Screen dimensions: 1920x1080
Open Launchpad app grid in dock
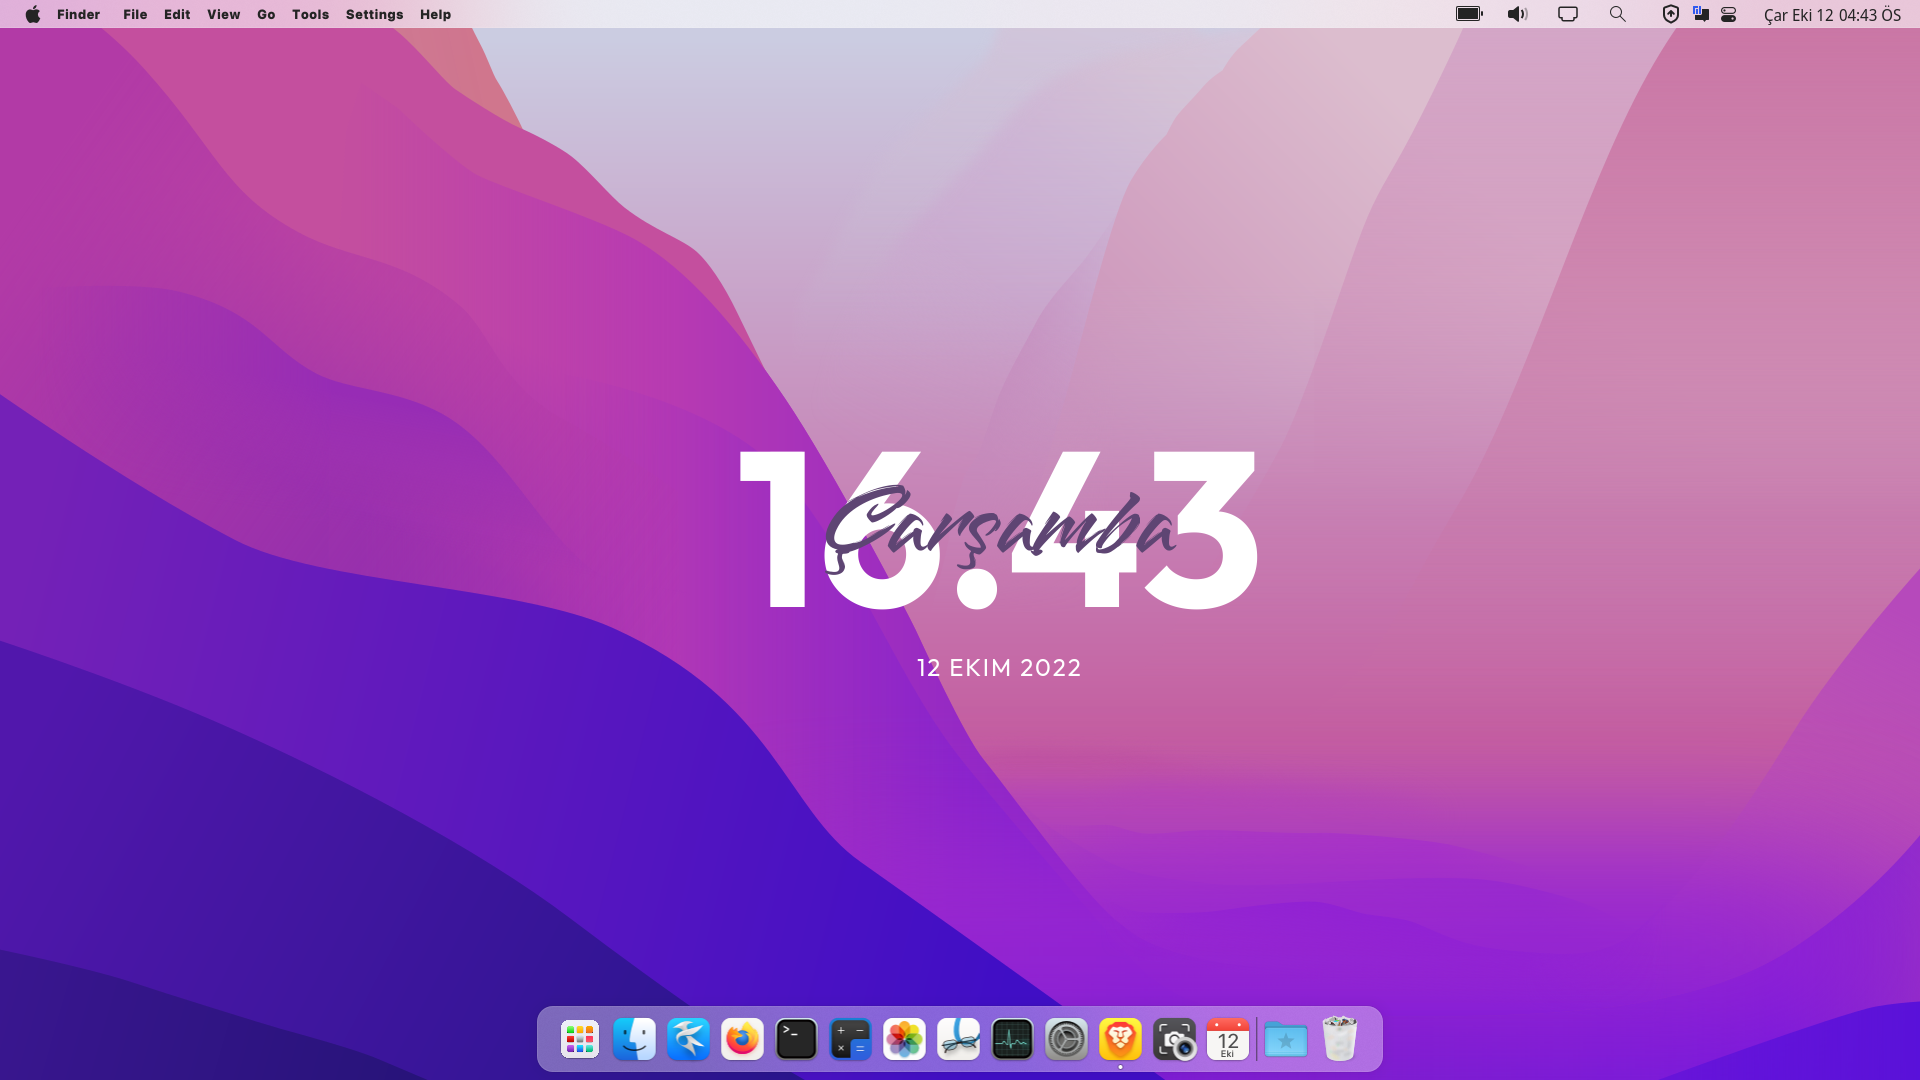point(580,1039)
